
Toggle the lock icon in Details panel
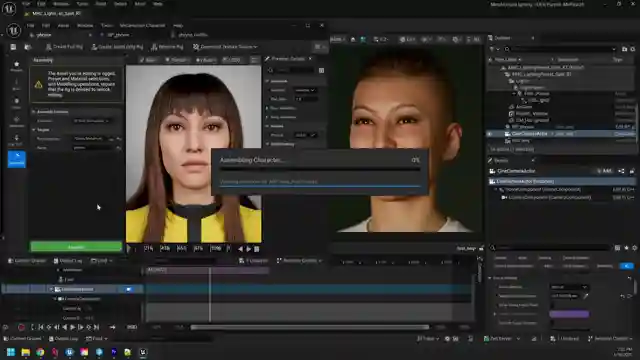click(x=632, y=171)
